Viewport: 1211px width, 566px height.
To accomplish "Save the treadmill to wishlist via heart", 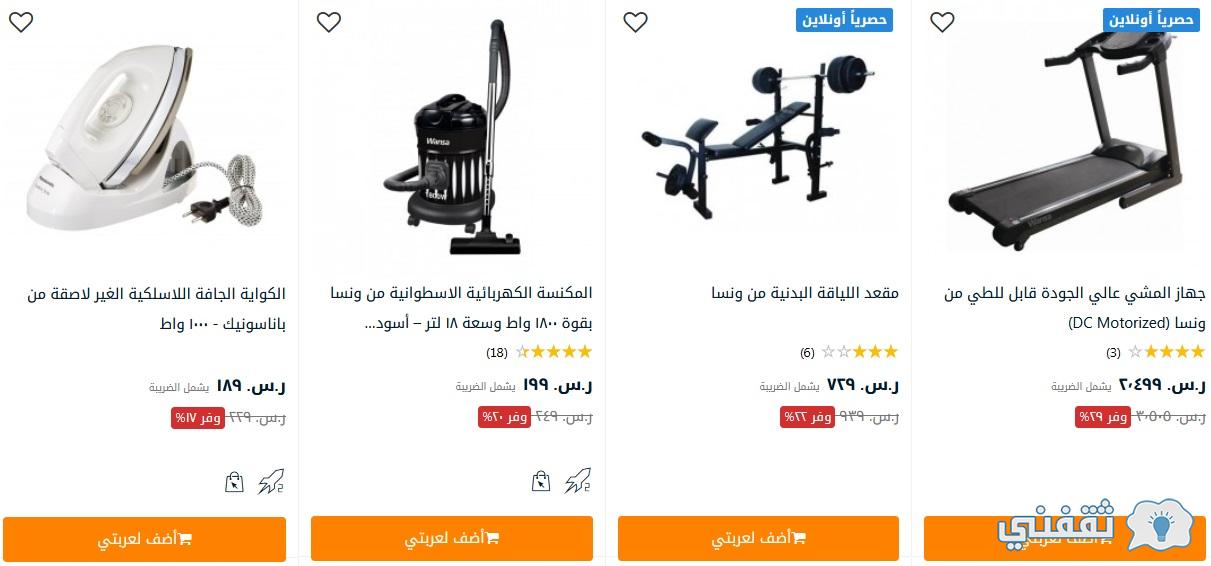I will tap(942, 22).
